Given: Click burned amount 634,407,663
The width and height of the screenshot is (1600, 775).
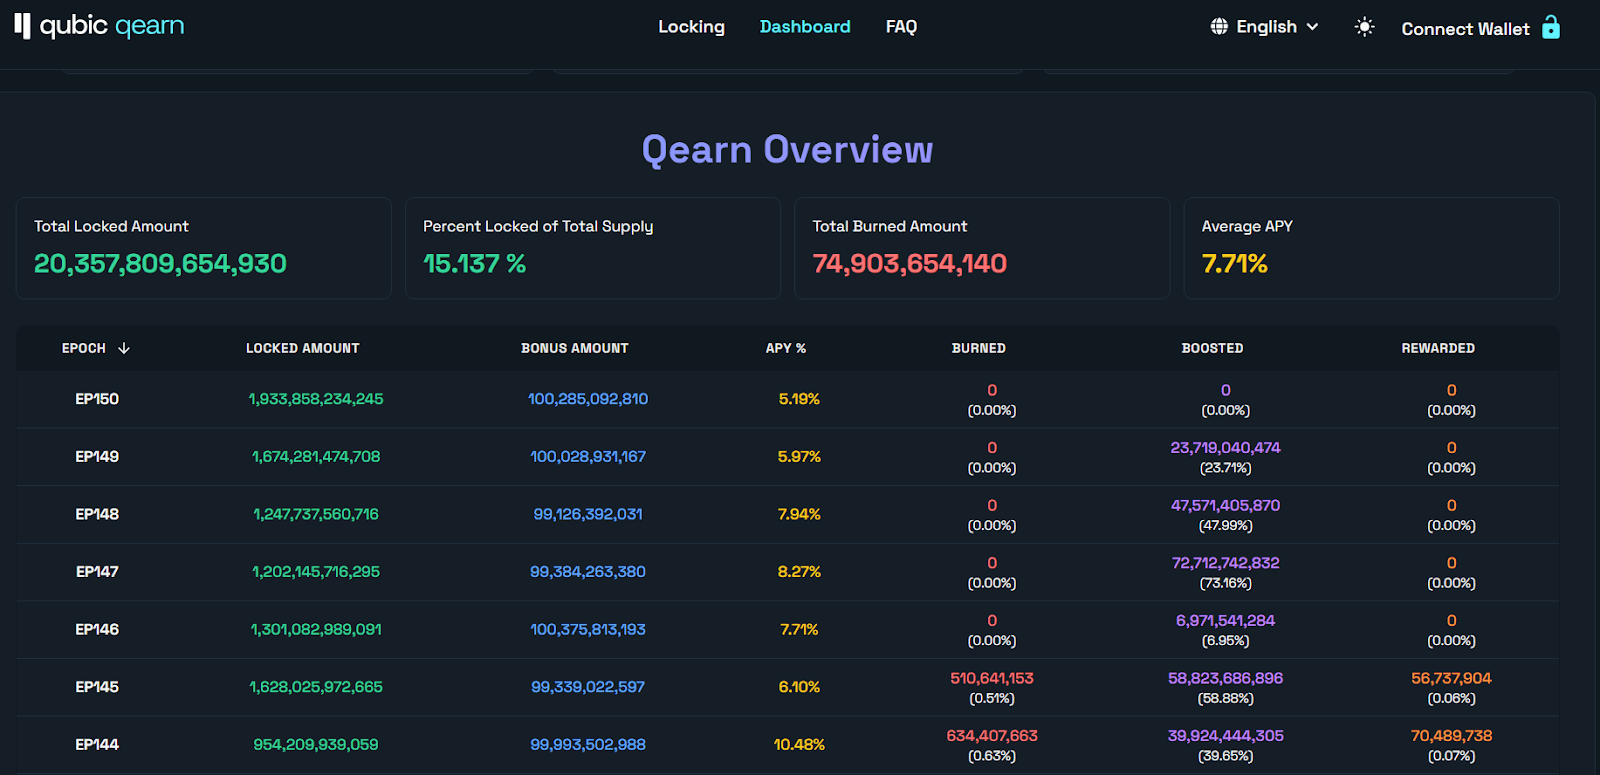Looking at the screenshot, I should tap(992, 736).
